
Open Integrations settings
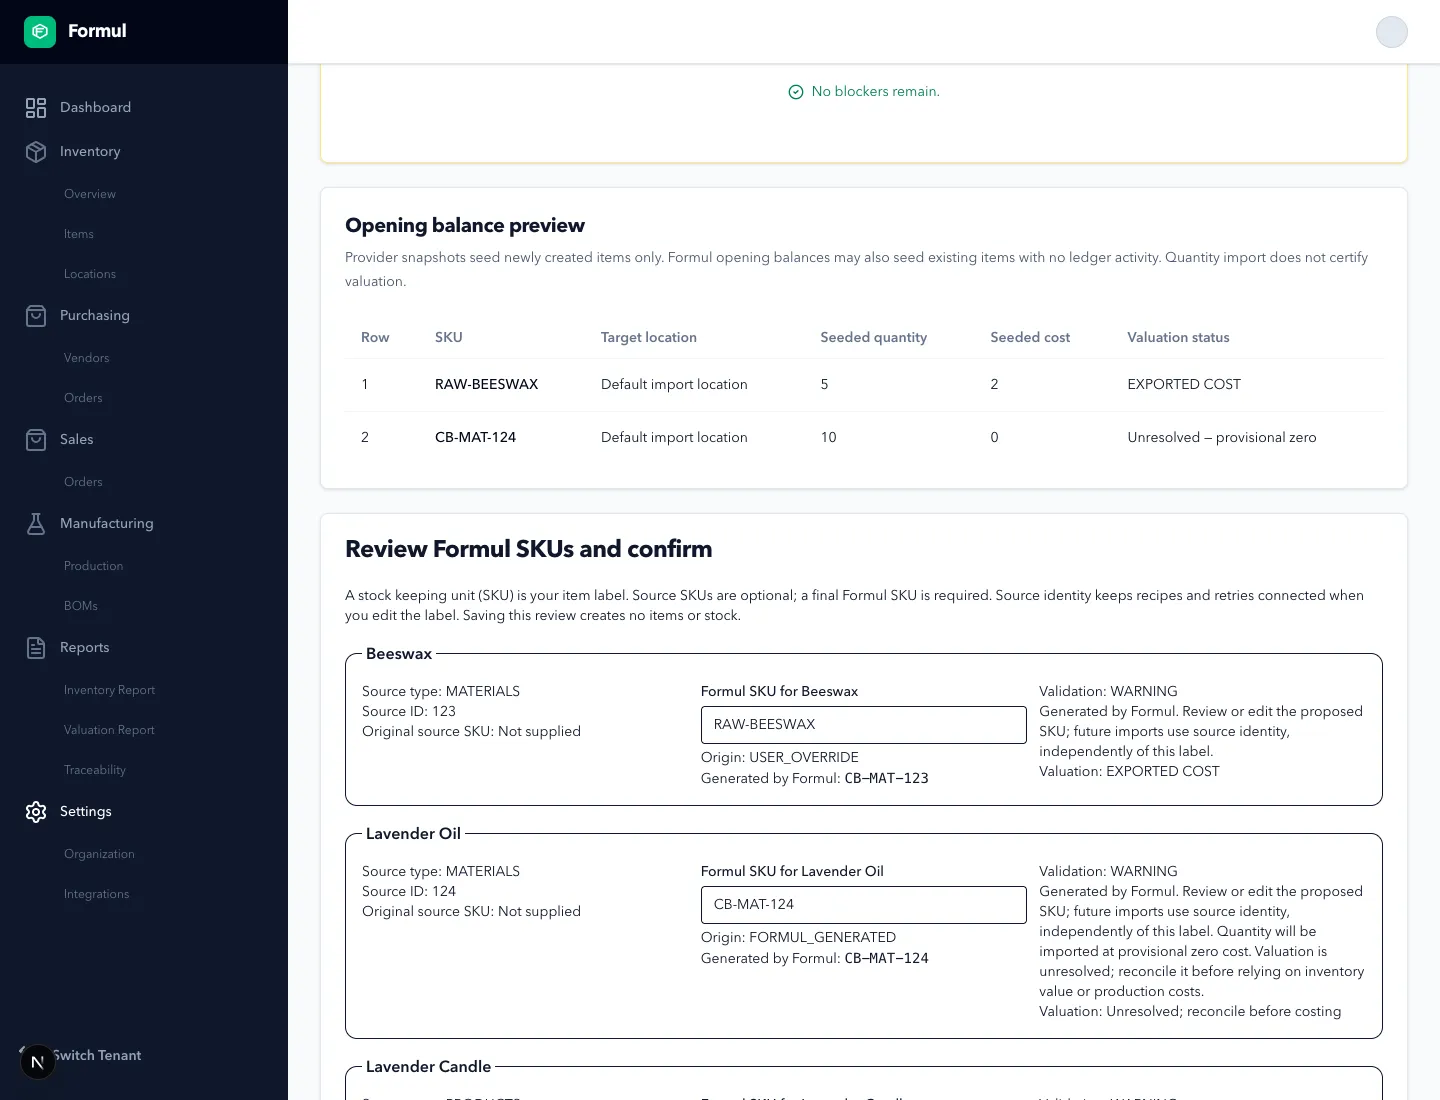[97, 894]
